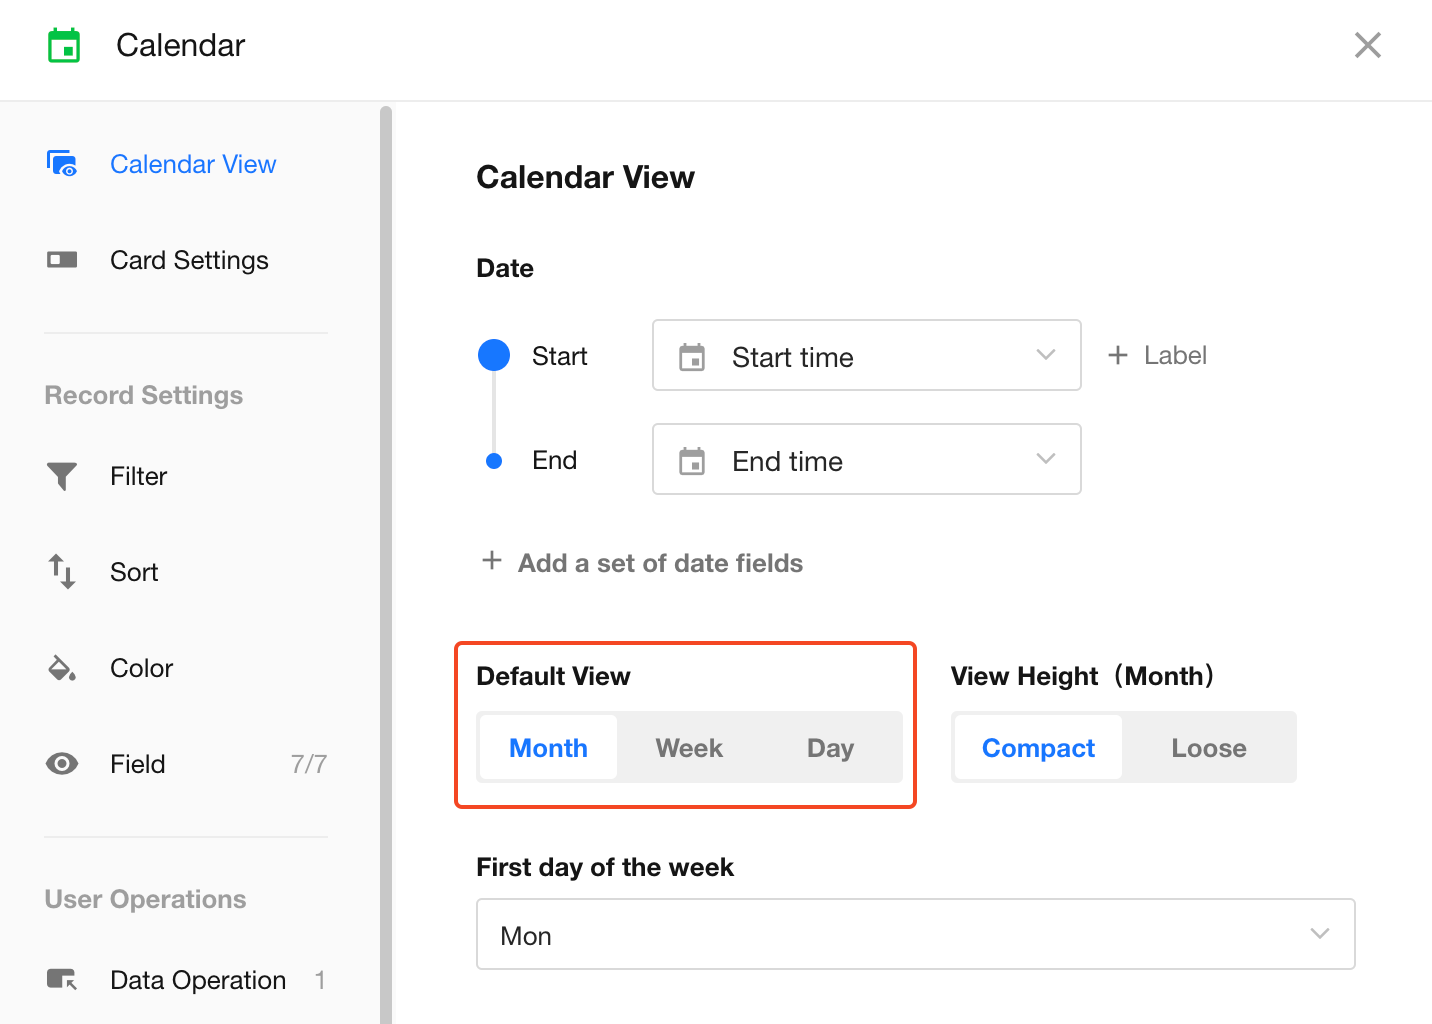
Task: Set default view to Day
Action: tap(830, 748)
